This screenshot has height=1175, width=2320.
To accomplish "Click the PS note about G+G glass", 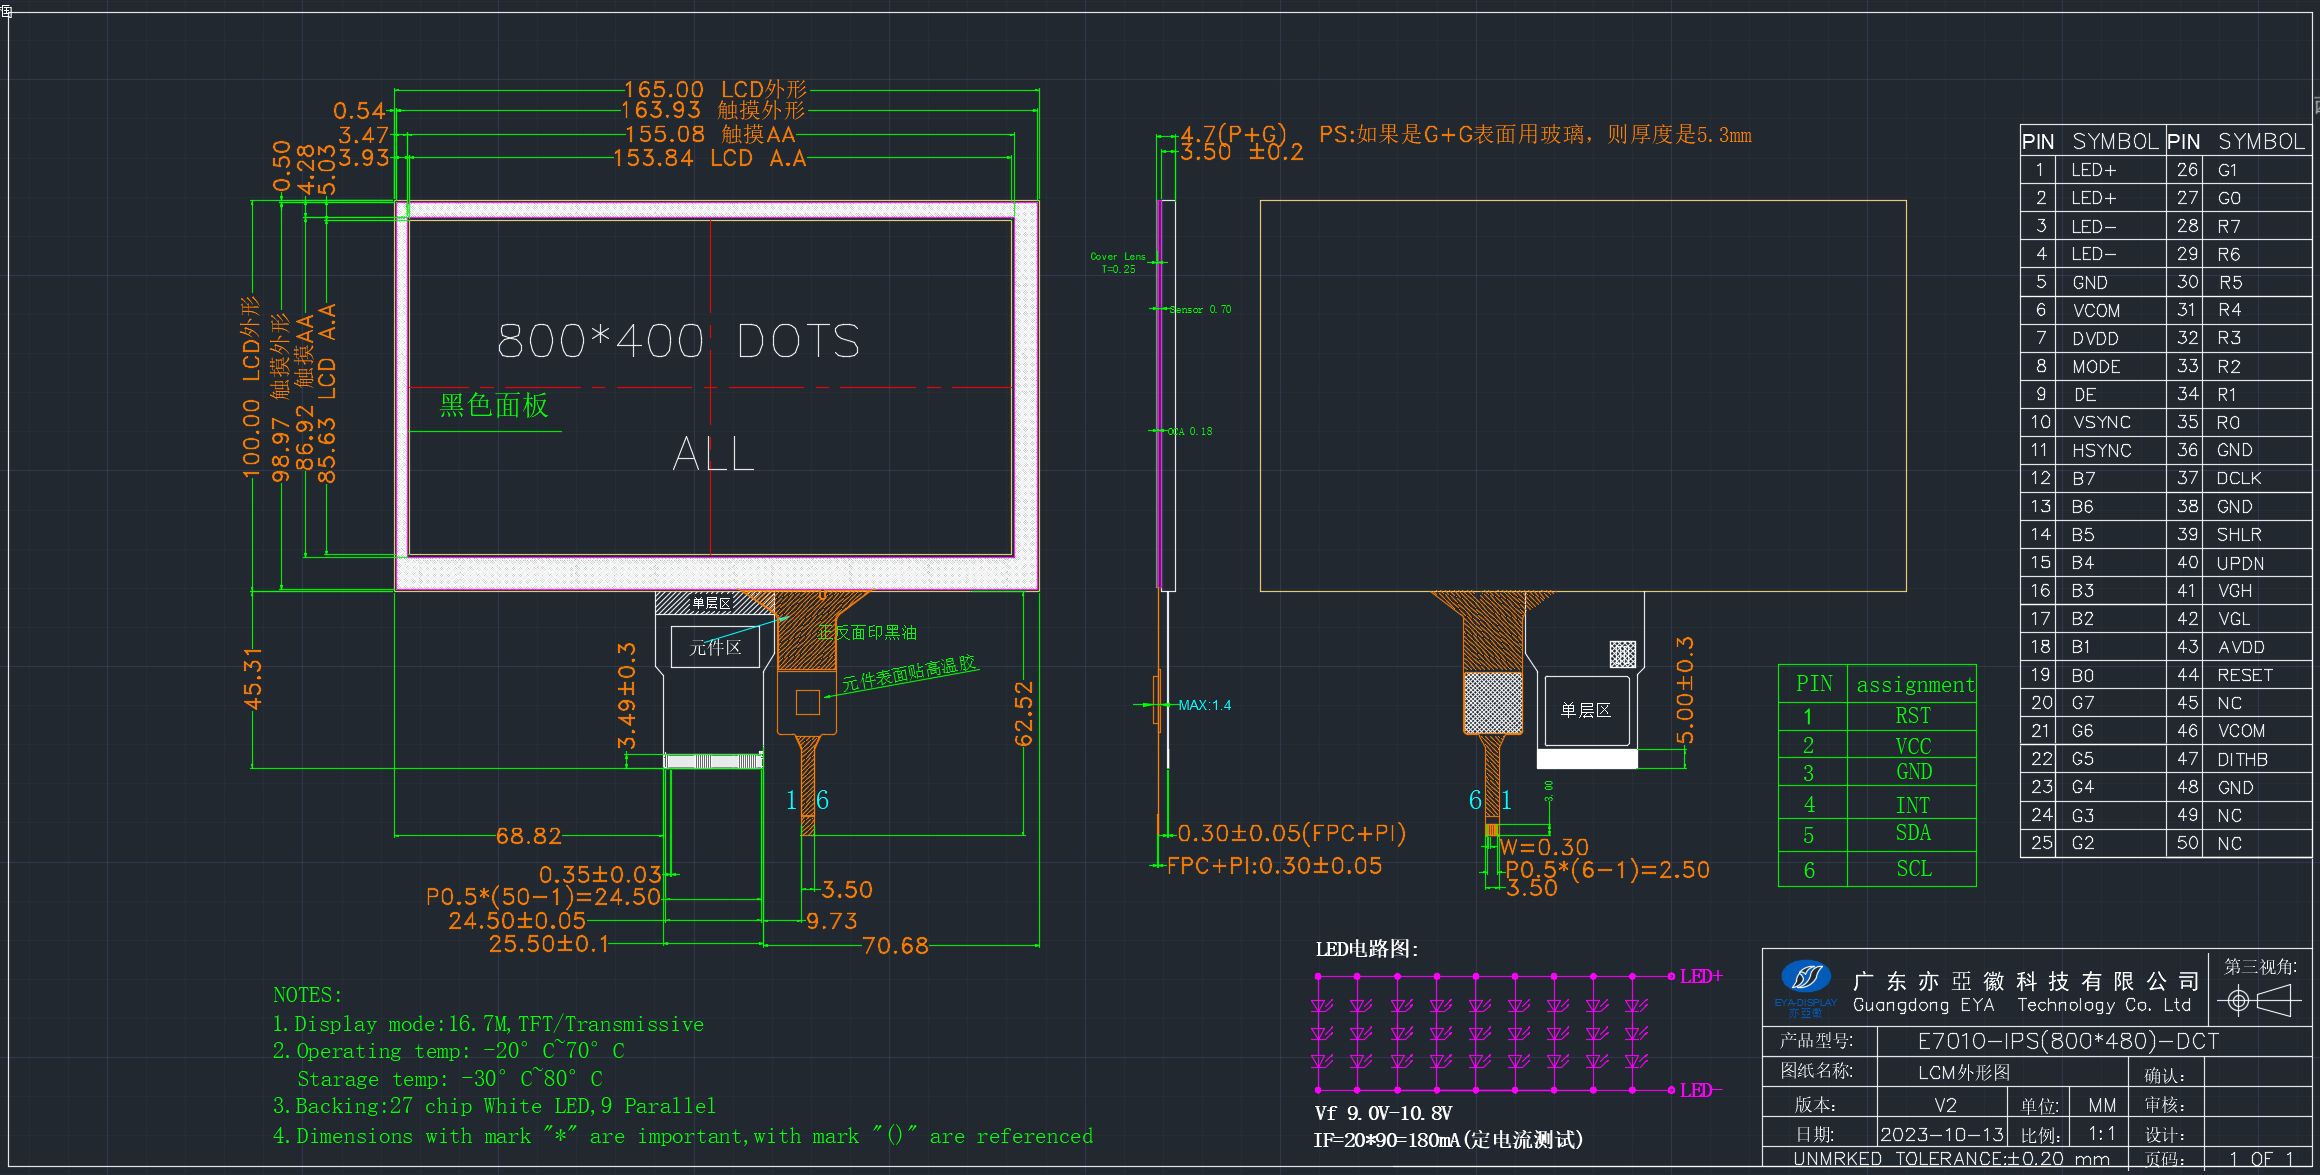I will [1535, 135].
